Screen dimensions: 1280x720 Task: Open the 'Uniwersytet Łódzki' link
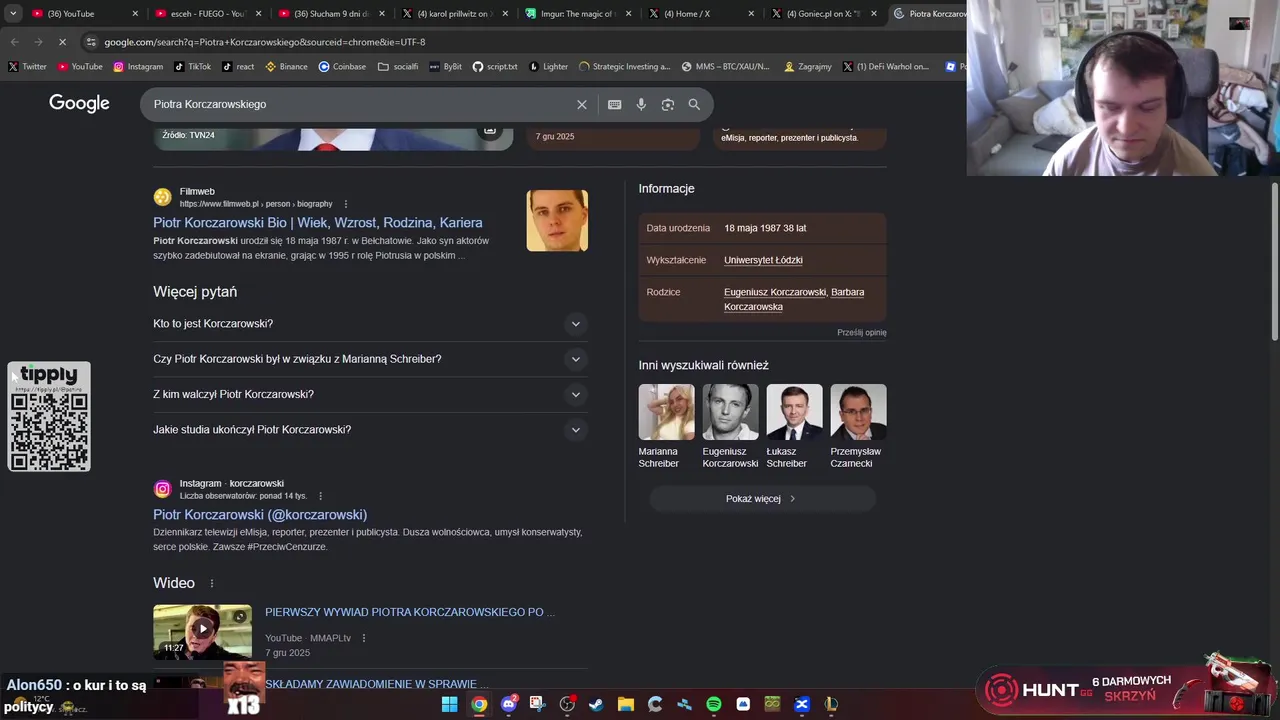click(x=763, y=260)
